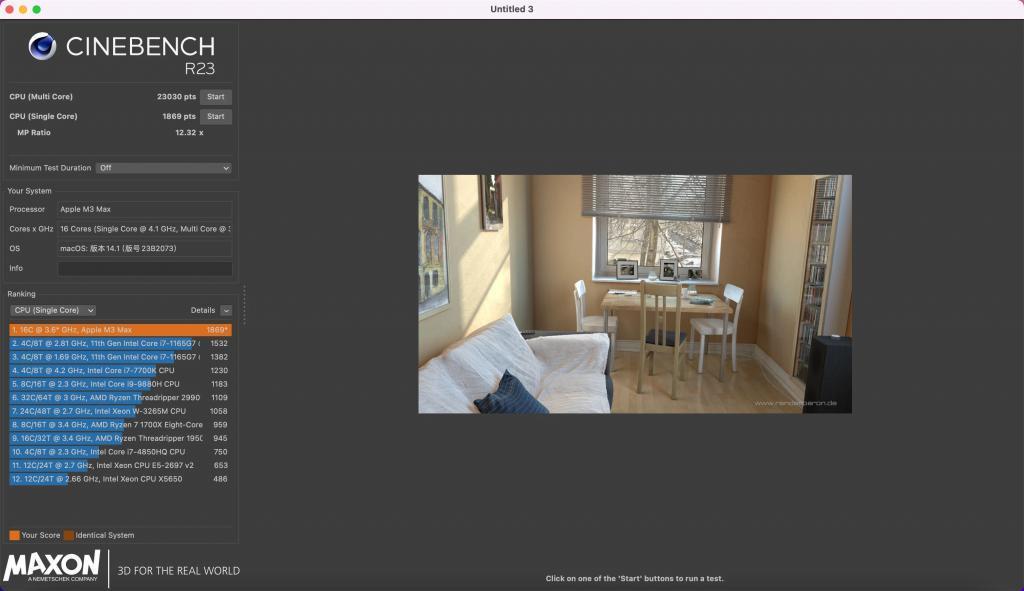Click the Info input field

[145, 268]
